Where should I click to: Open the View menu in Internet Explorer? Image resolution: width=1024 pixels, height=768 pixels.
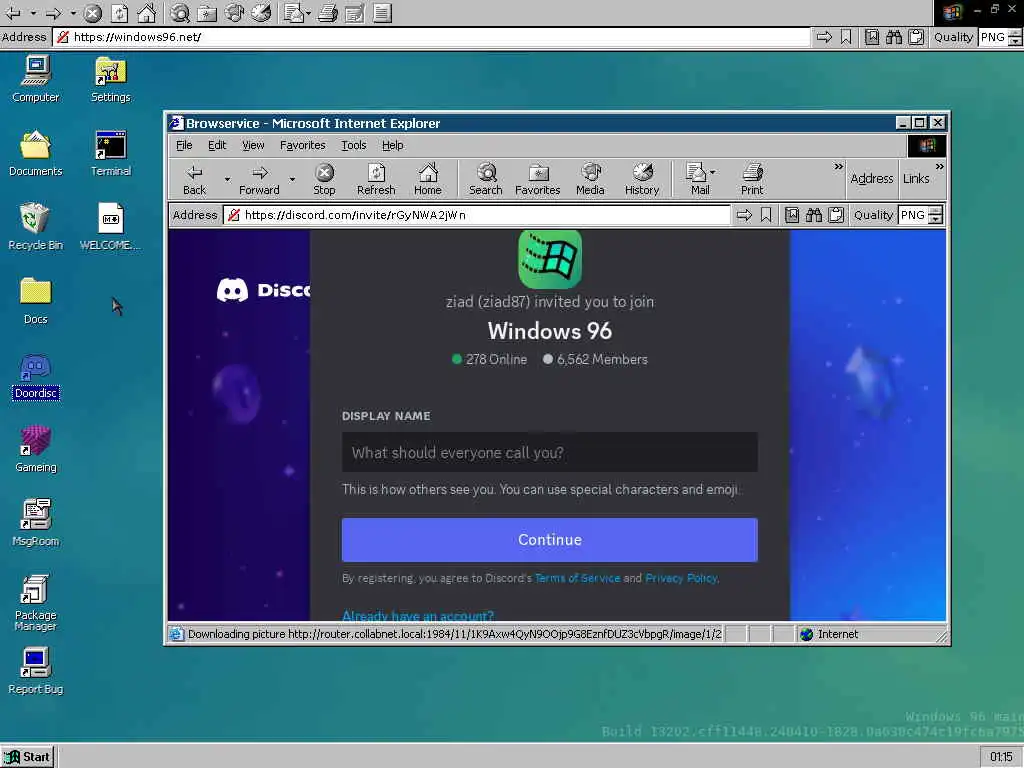253,145
